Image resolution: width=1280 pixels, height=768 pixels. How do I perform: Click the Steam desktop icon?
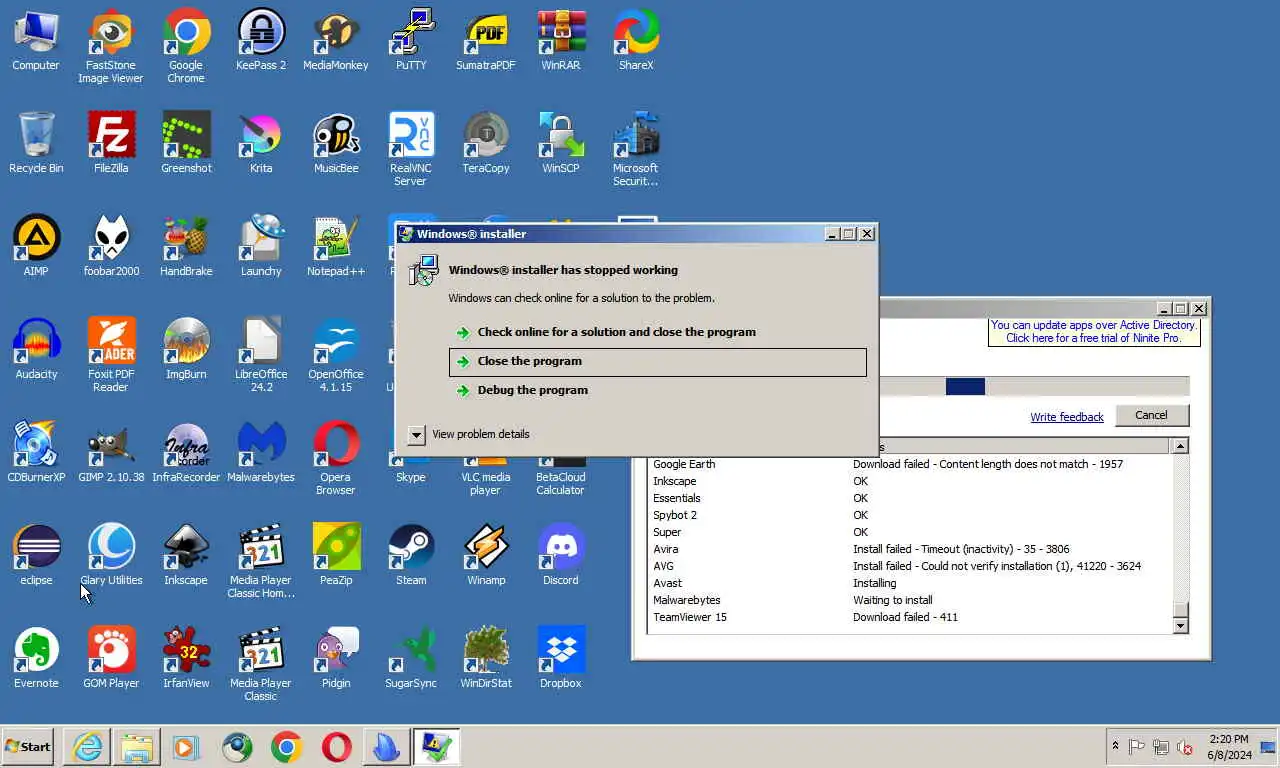pos(411,555)
